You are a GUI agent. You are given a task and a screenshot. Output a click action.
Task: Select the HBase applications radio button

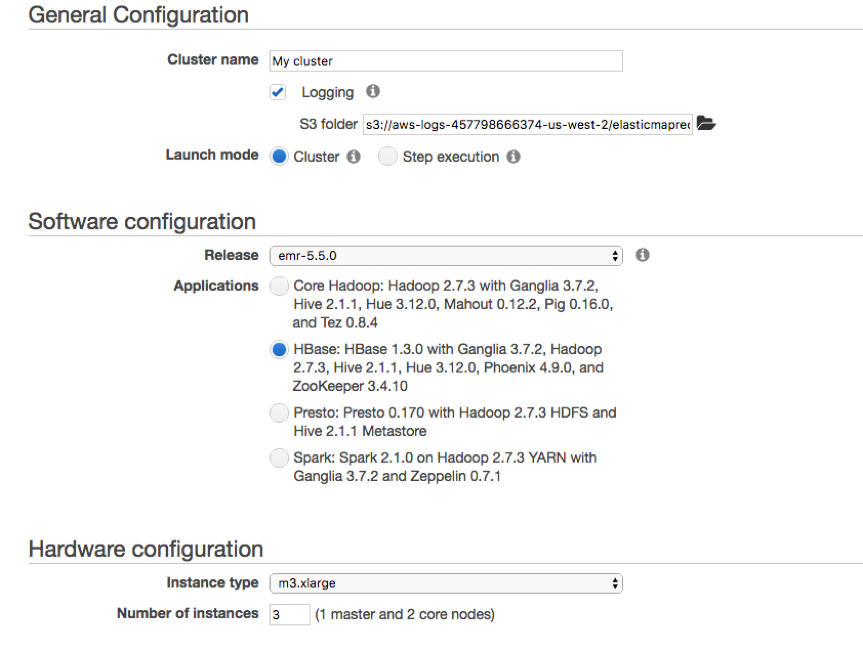280,350
